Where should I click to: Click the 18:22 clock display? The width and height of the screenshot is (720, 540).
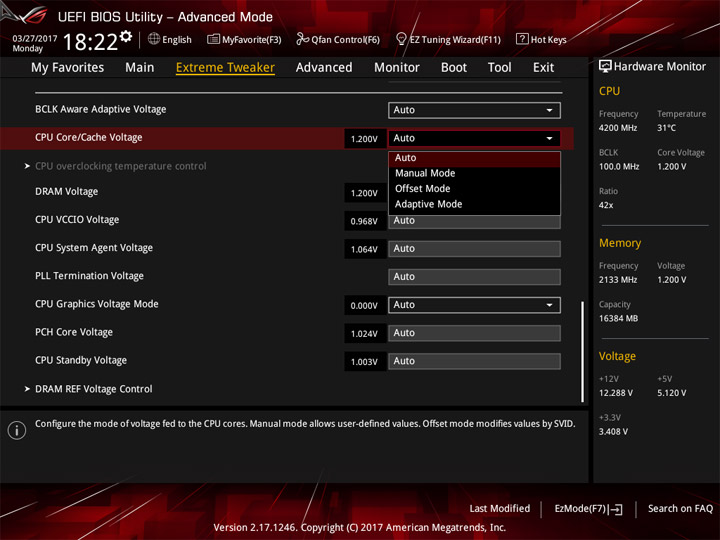point(90,42)
